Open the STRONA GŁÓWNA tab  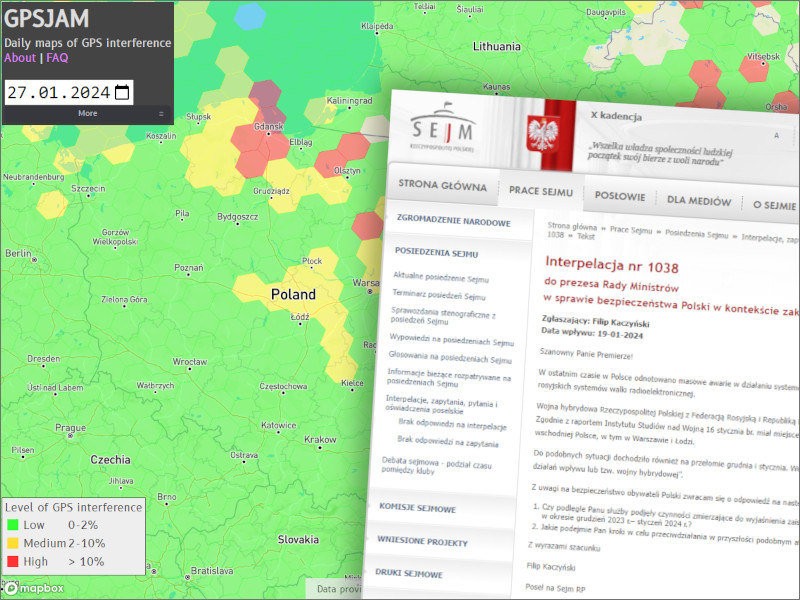pos(442,186)
